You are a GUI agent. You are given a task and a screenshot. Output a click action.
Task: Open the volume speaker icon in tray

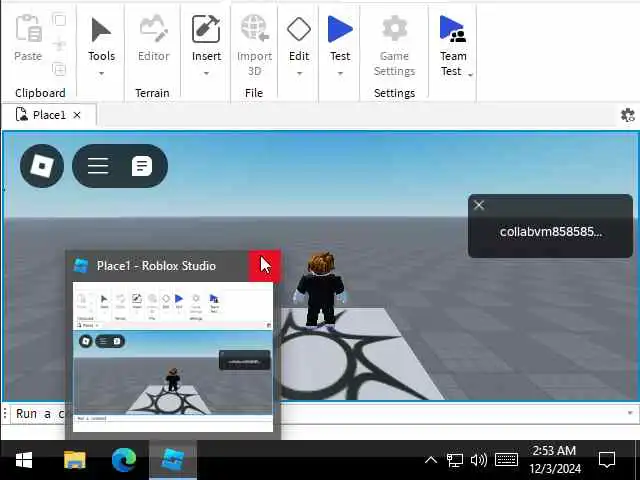(x=478, y=460)
